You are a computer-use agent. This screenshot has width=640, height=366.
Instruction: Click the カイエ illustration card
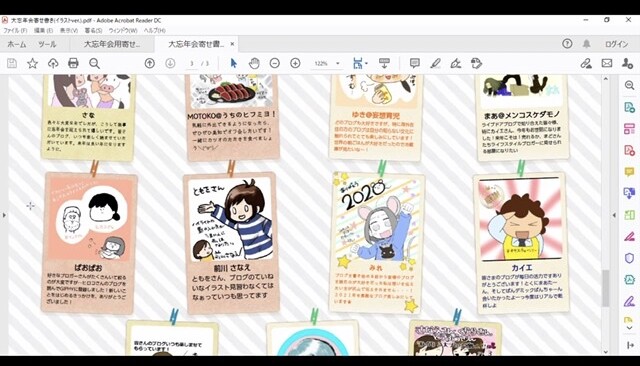pyautogui.click(x=522, y=242)
